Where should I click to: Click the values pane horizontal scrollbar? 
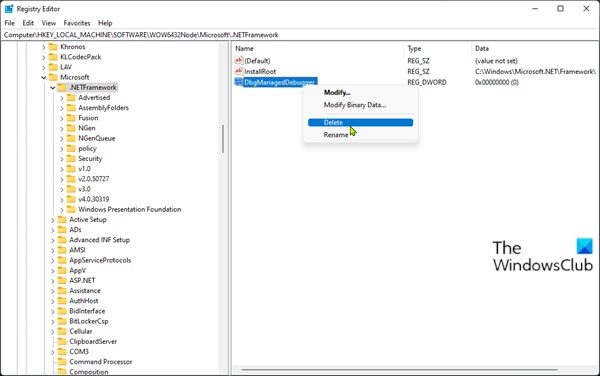pos(399,370)
